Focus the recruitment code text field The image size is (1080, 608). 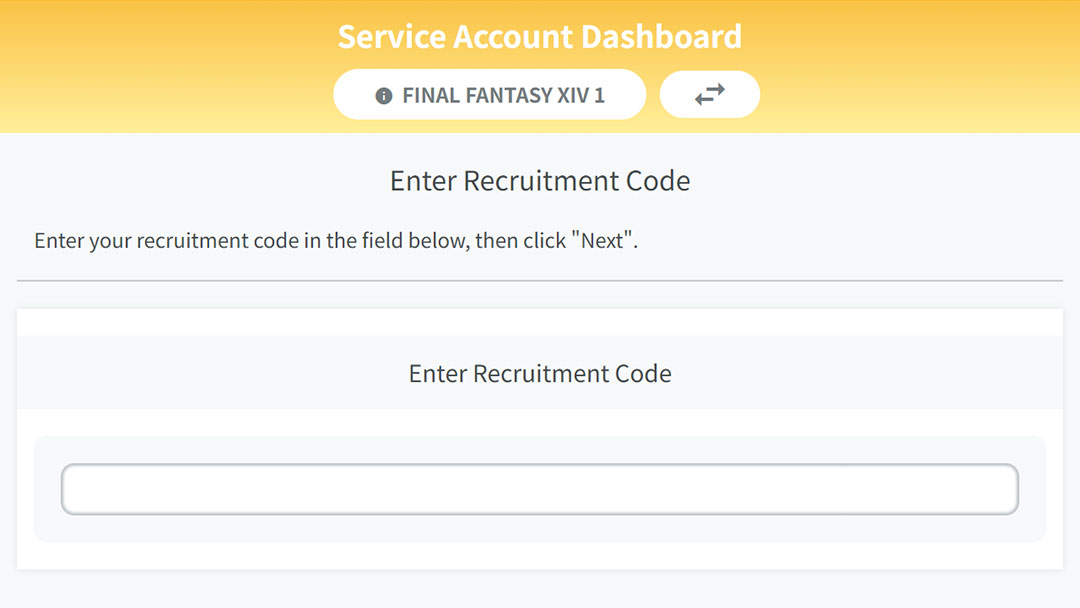540,489
